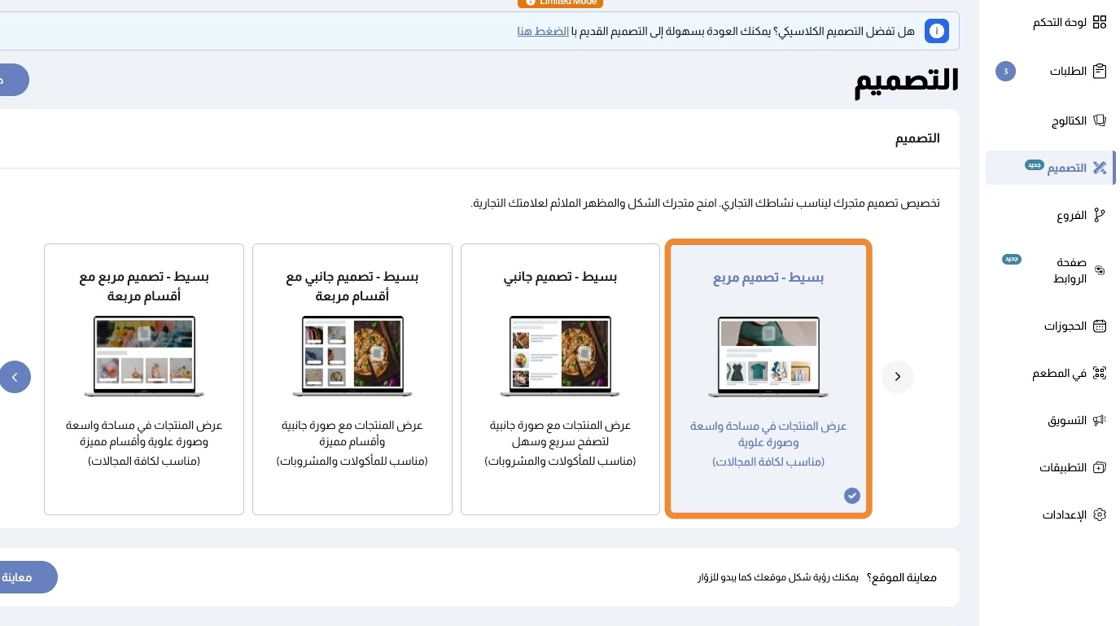This screenshot has height=626, width=1120.
Task: Select the بسيط - تصميم جانبي card title
Action: 560,277
